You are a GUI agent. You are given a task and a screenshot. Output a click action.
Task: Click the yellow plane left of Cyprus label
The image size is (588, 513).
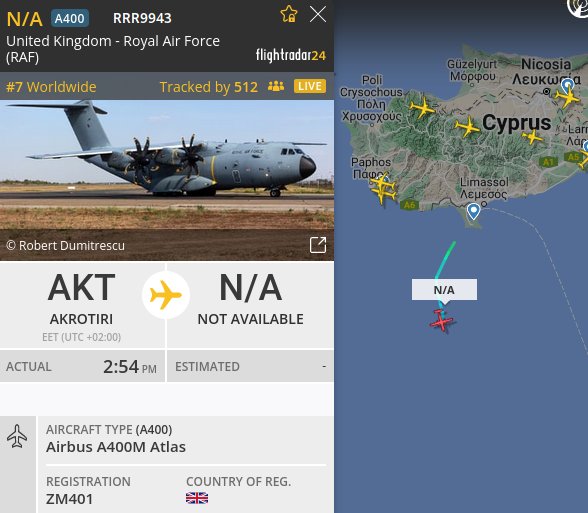[467, 127]
